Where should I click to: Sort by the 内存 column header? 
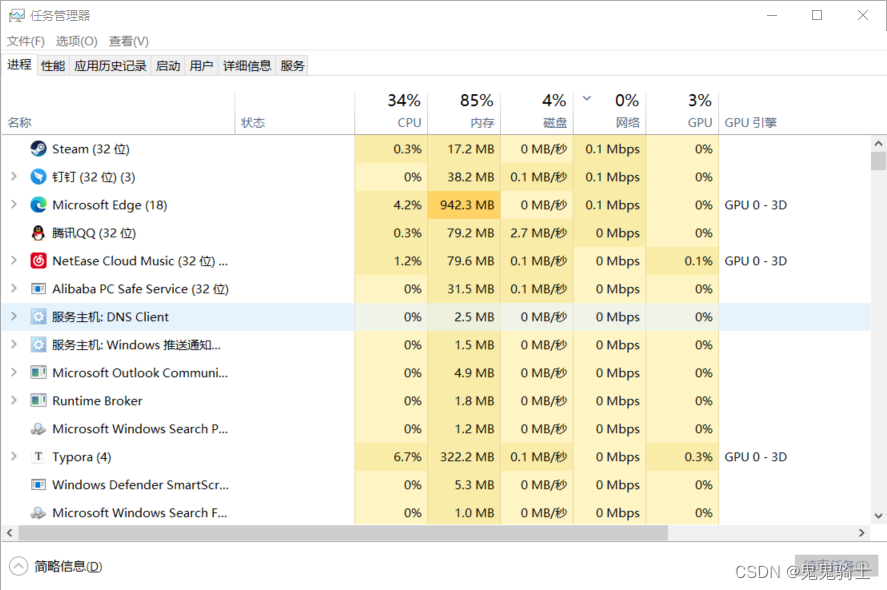464,113
